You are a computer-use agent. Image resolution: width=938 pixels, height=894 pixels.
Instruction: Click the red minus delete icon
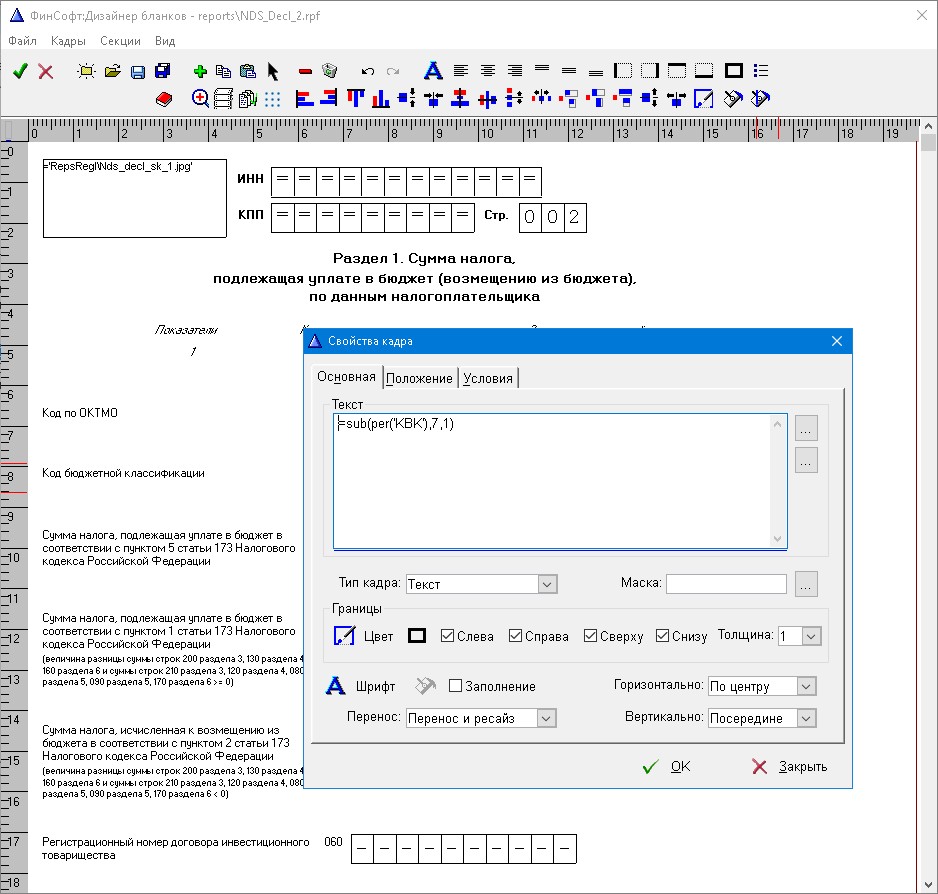pyautogui.click(x=305, y=71)
